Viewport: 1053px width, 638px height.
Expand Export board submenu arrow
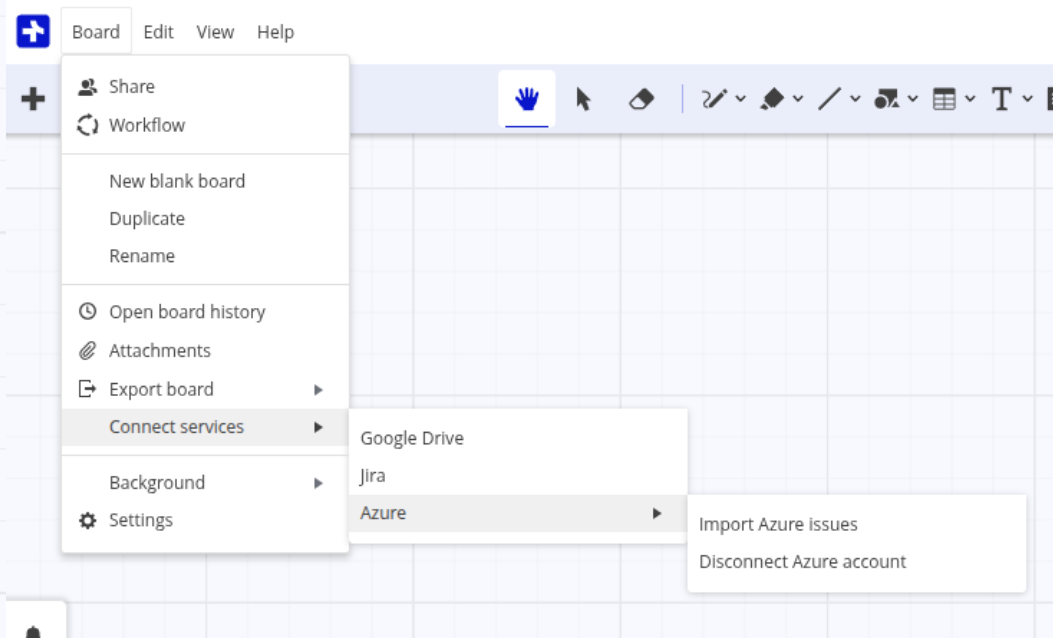coord(318,390)
